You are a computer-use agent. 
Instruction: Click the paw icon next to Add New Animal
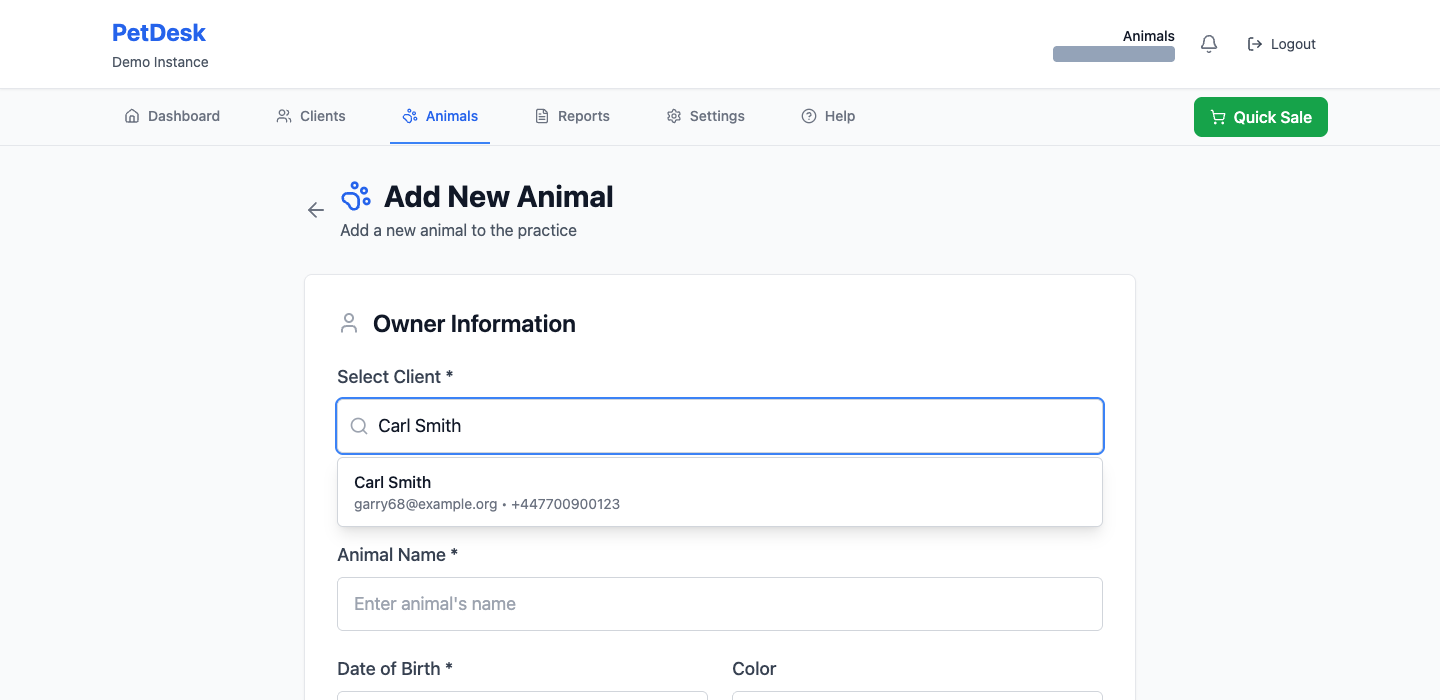point(356,196)
